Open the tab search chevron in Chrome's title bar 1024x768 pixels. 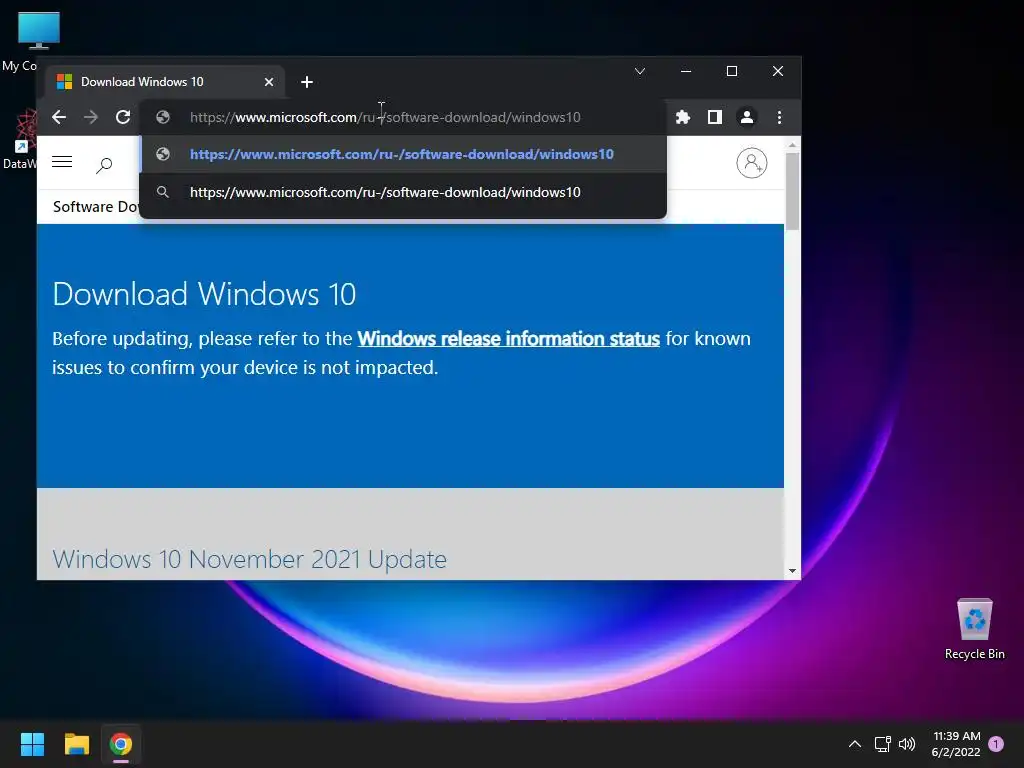640,71
